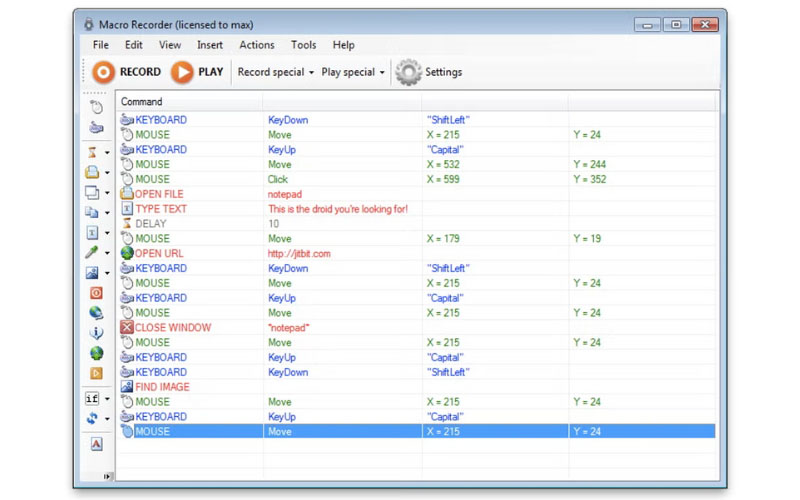
Task: Click the red letter A label icon
Action: coord(96,444)
